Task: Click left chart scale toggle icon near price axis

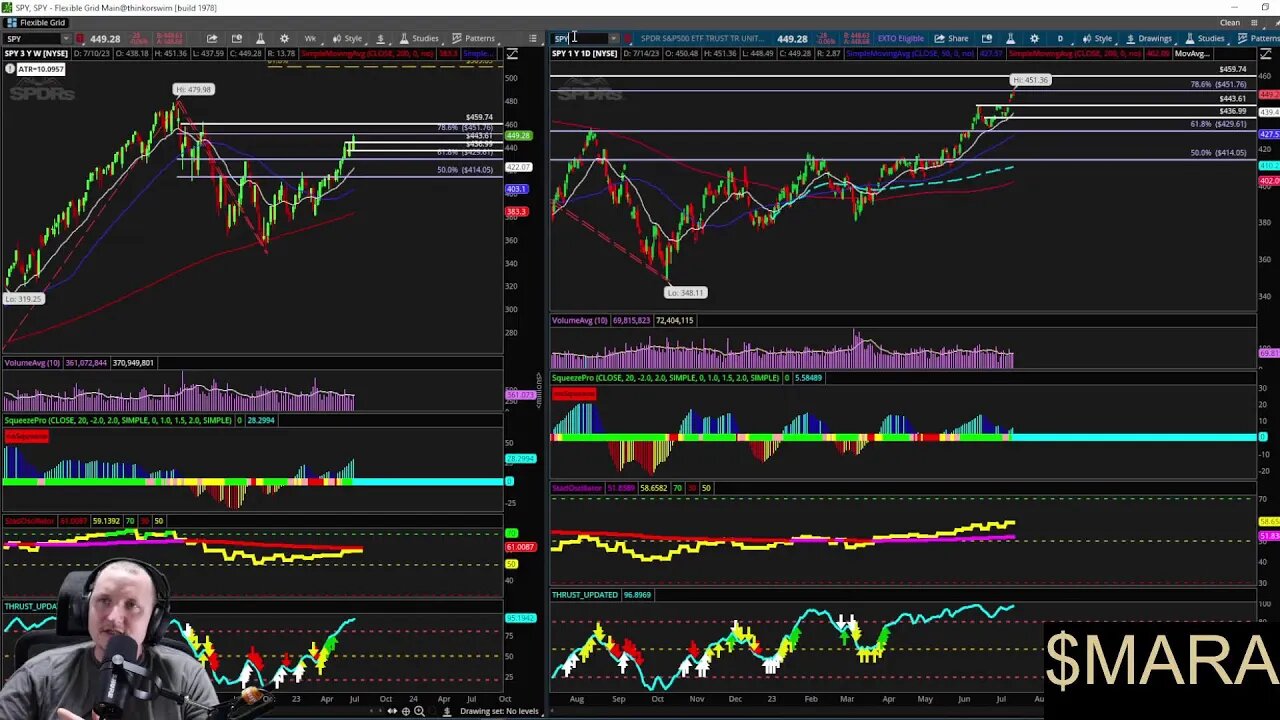Action: [511, 53]
